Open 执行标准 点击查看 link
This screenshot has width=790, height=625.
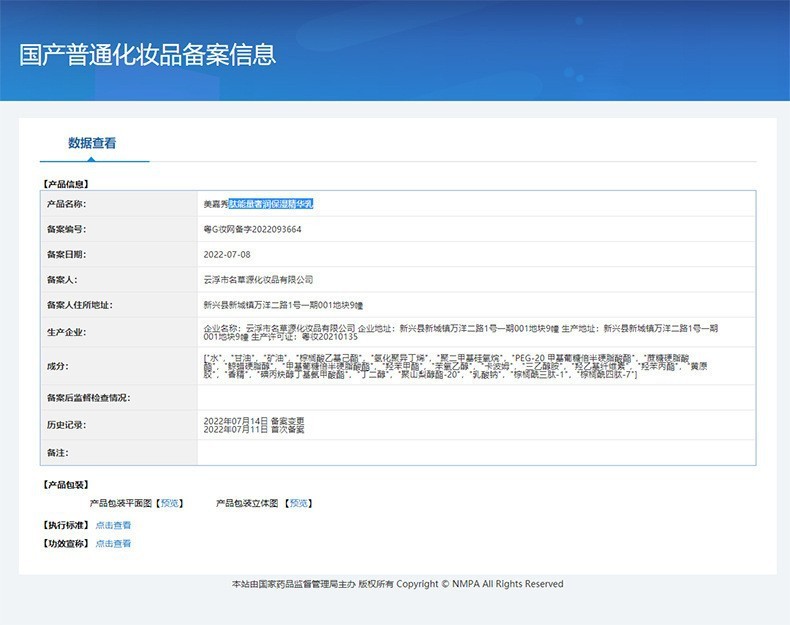(113, 525)
